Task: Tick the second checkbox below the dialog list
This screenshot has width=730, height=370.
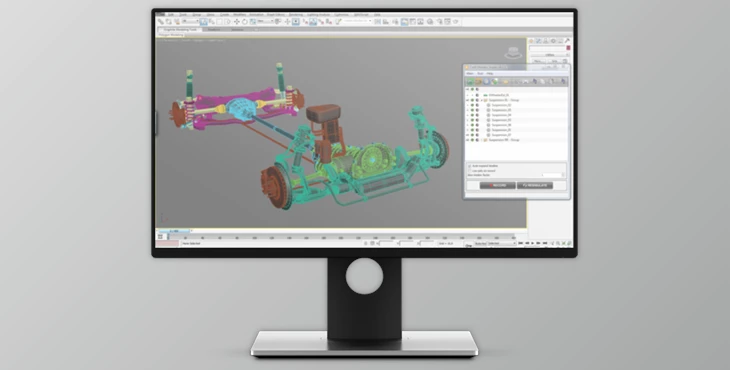Action: 469,171
